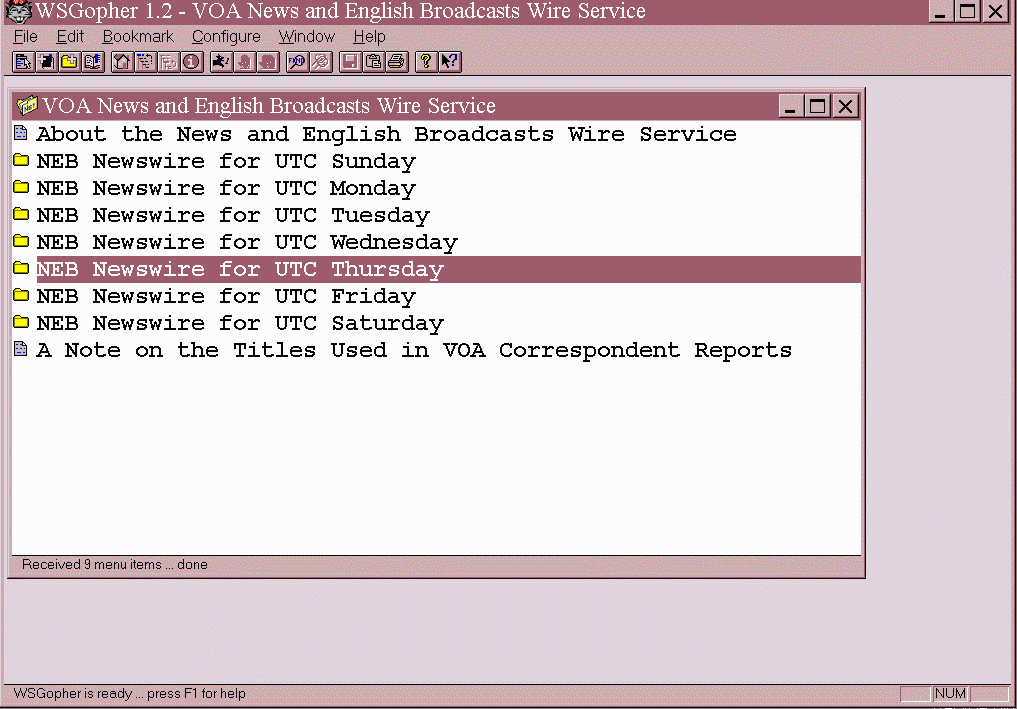1017x709 pixels.
Task: Select A Note on the Titles Used entry
Action: click(414, 350)
